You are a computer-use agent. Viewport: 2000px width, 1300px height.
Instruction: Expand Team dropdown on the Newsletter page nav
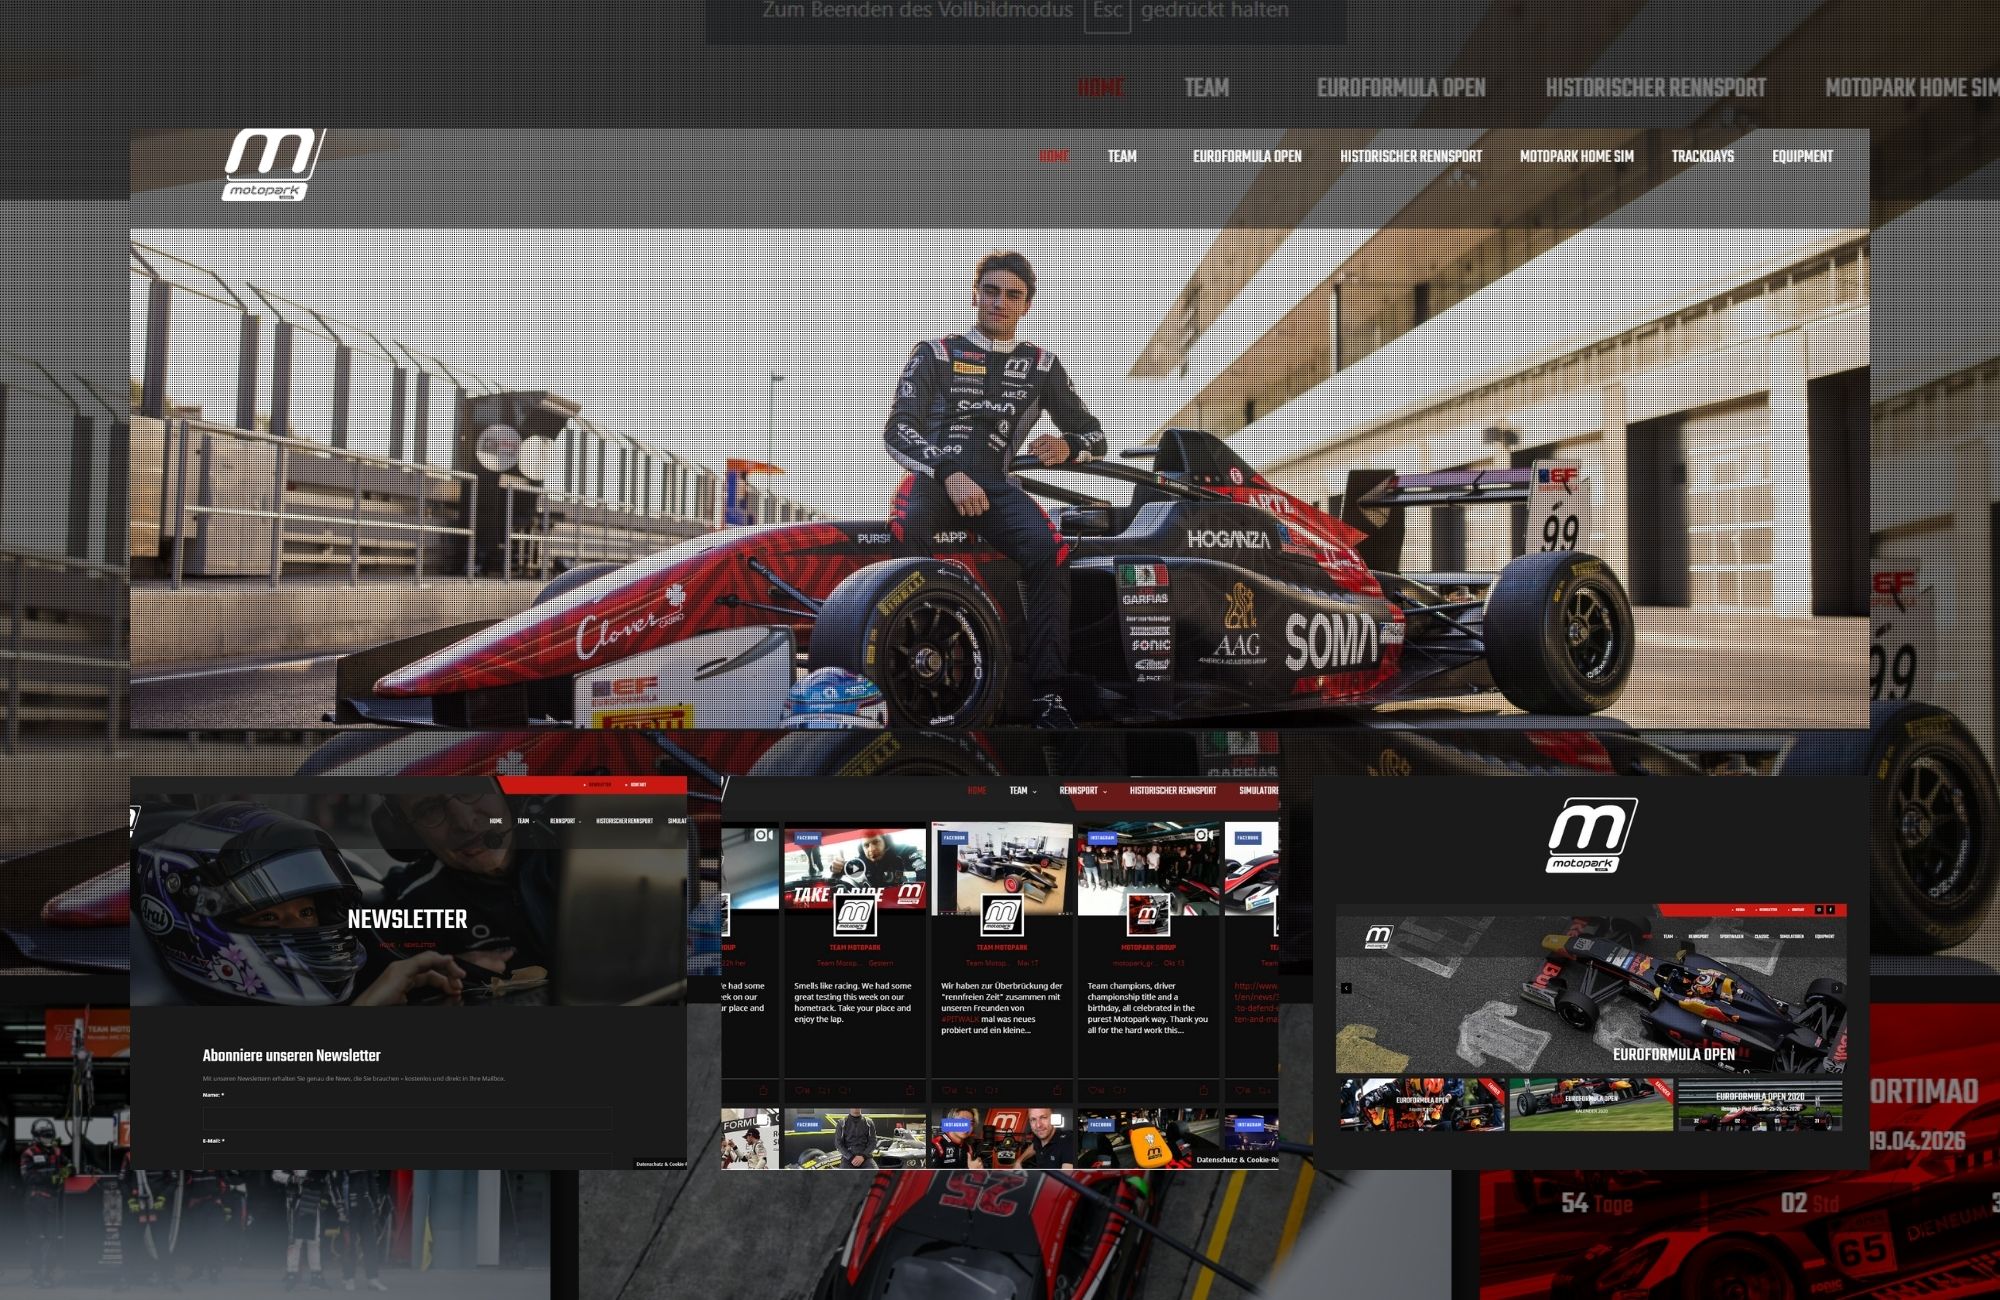pos(525,821)
